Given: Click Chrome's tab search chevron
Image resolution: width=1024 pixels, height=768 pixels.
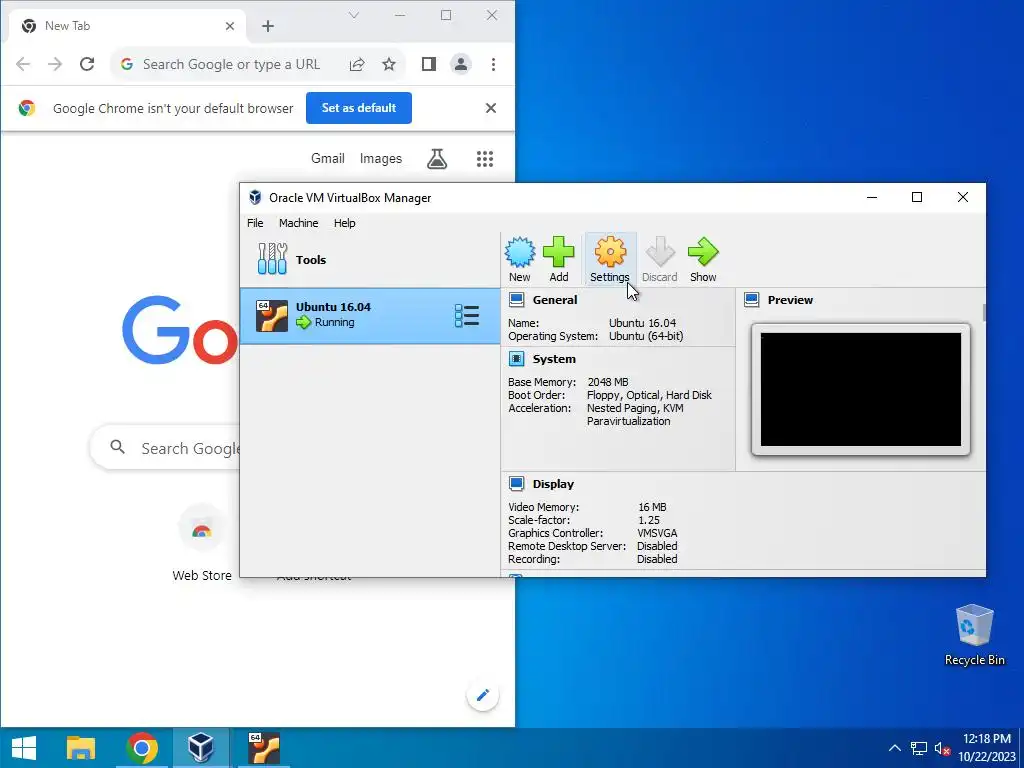Looking at the screenshot, I should [x=354, y=15].
